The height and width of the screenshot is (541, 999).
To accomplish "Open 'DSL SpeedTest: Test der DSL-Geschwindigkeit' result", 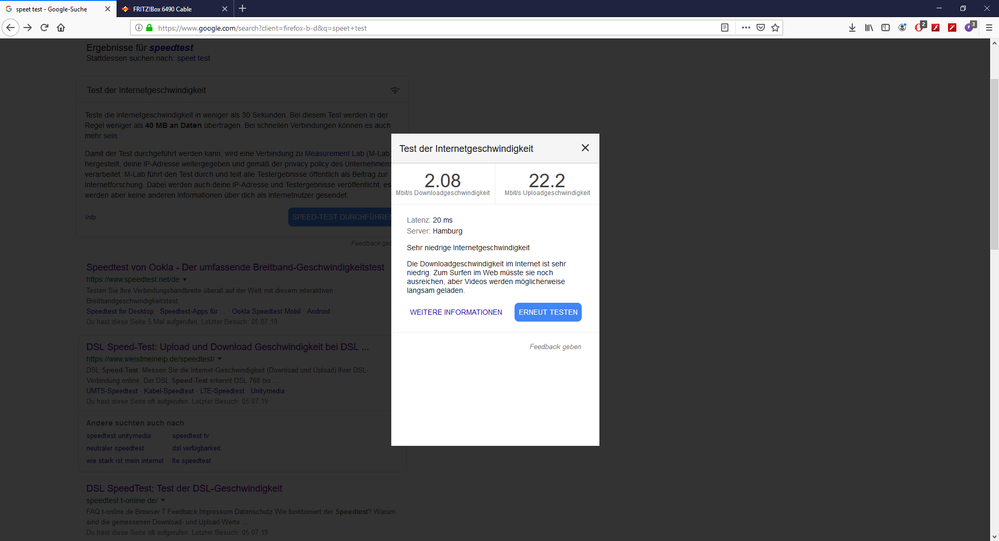I will click(184, 488).
